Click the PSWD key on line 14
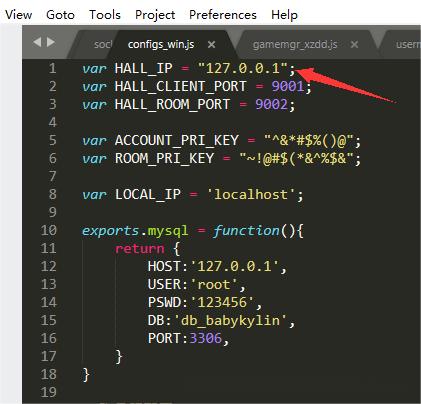The width and height of the screenshot is (421, 404). (164, 303)
